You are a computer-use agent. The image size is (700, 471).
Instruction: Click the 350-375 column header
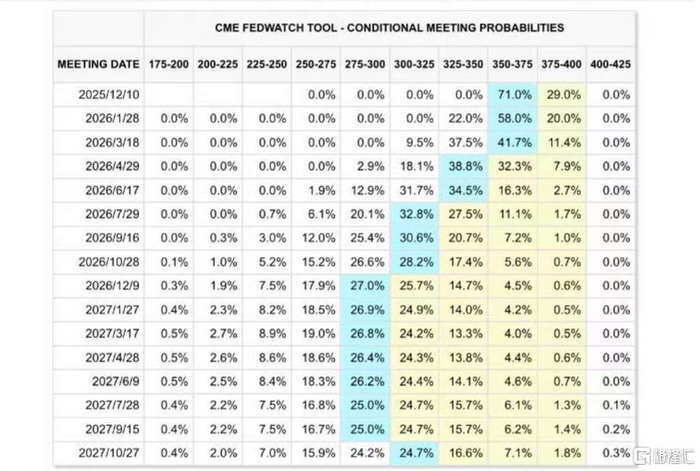click(512, 65)
